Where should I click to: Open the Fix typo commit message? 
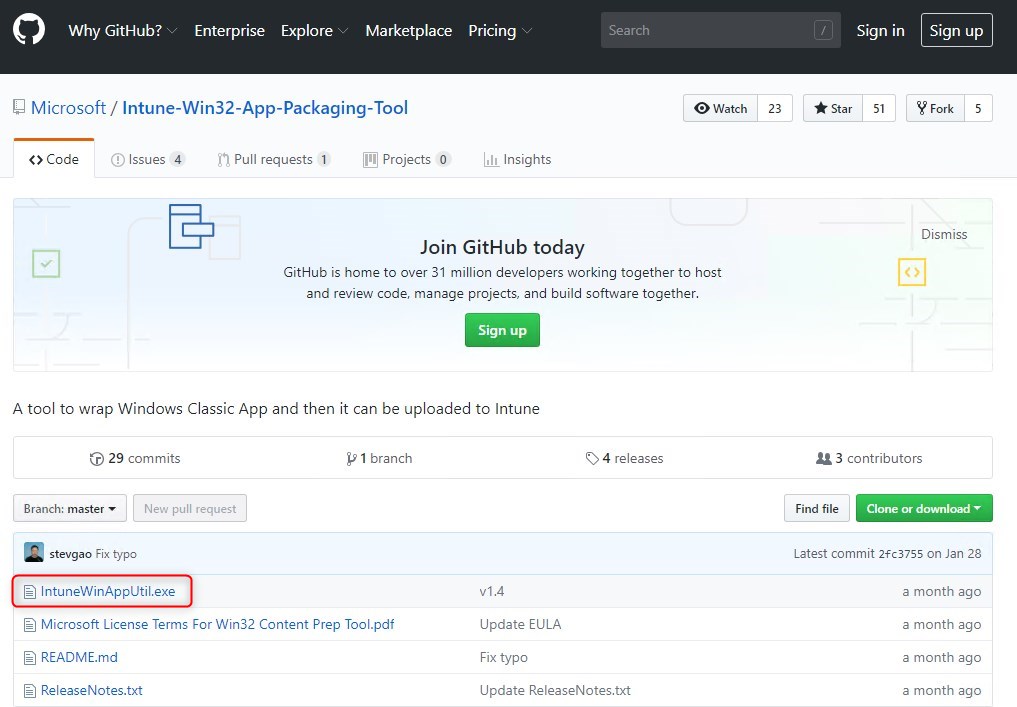click(116, 554)
